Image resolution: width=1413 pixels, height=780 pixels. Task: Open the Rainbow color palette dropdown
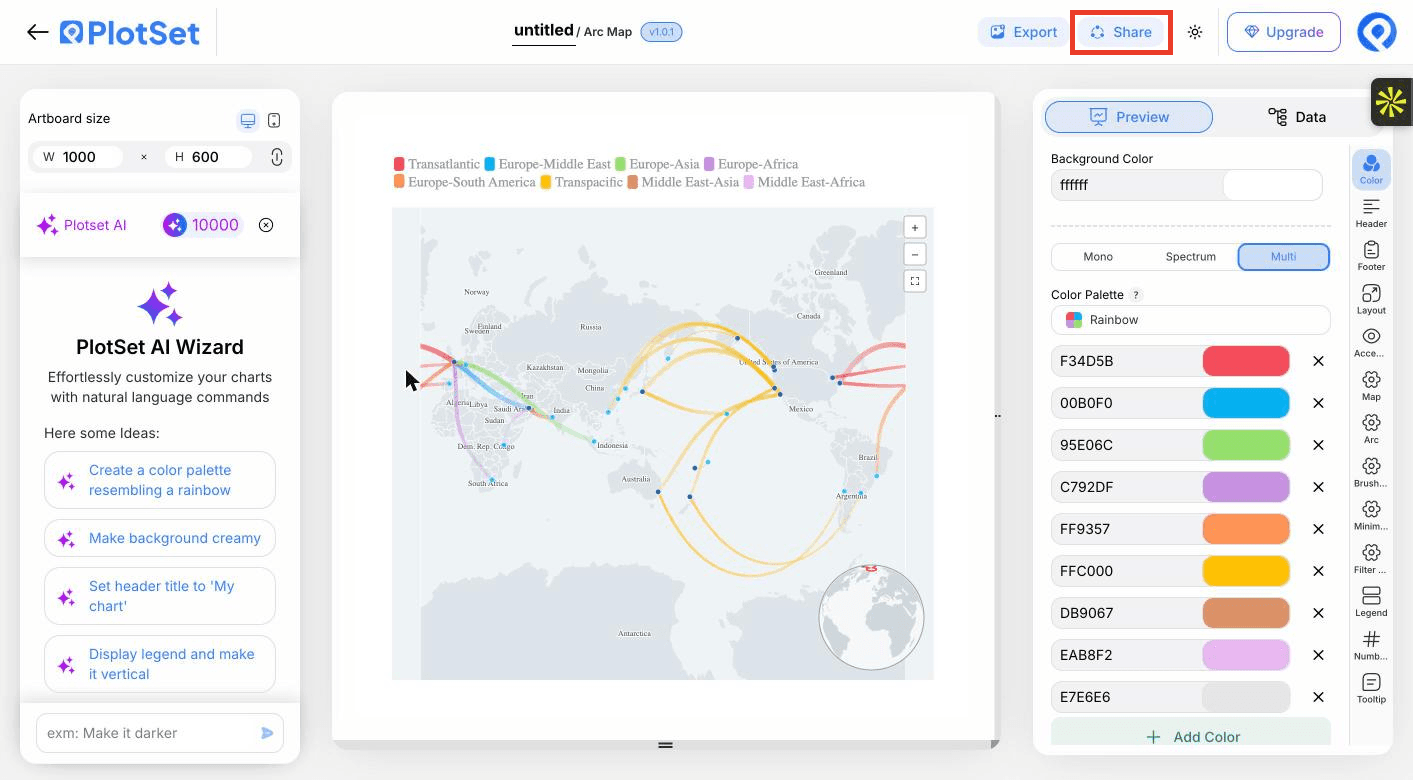(1190, 320)
